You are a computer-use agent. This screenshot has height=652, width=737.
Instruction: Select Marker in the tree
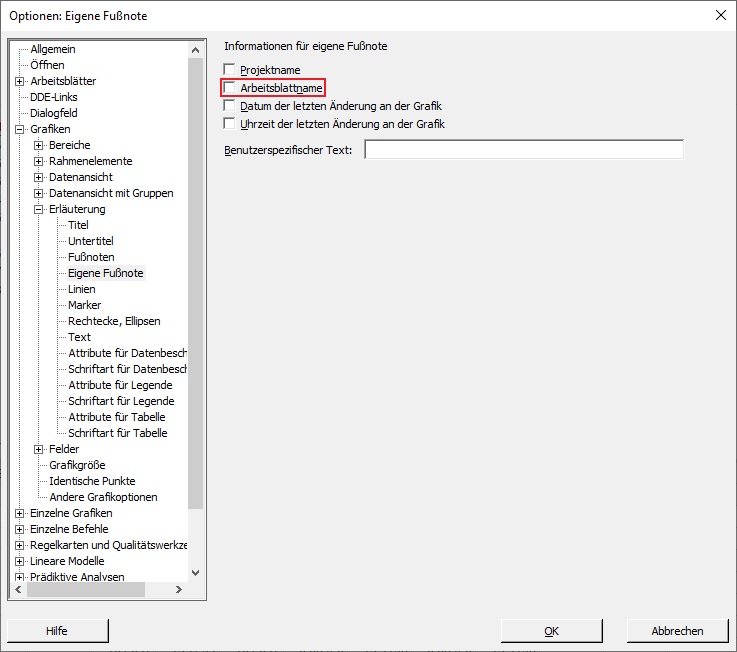click(85, 305)
